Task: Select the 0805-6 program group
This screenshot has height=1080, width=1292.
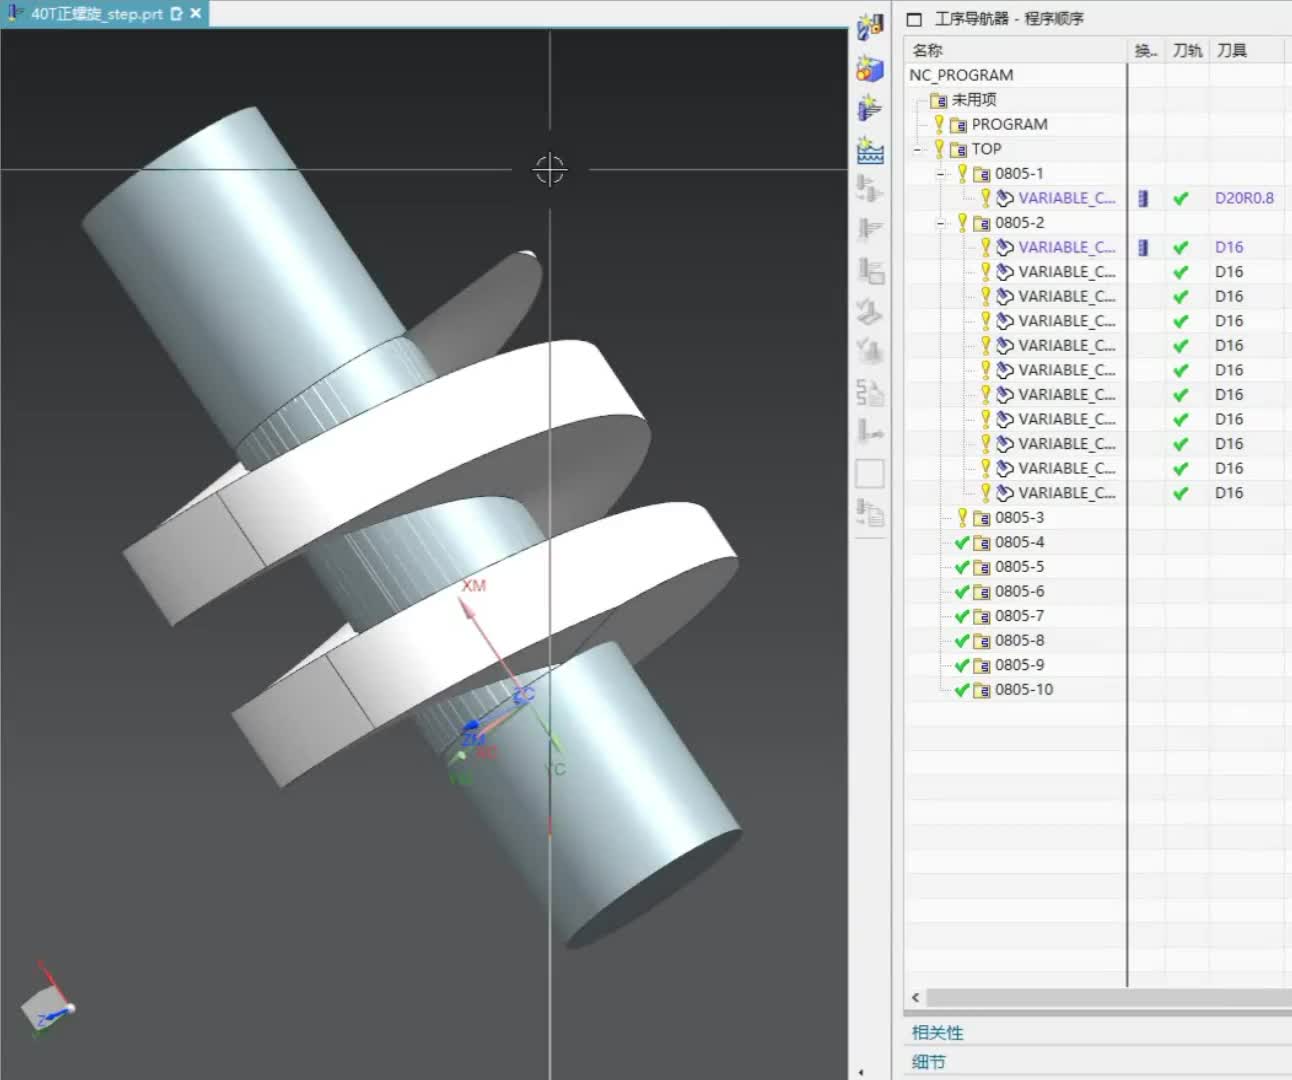Action: tap(1019, 592)
